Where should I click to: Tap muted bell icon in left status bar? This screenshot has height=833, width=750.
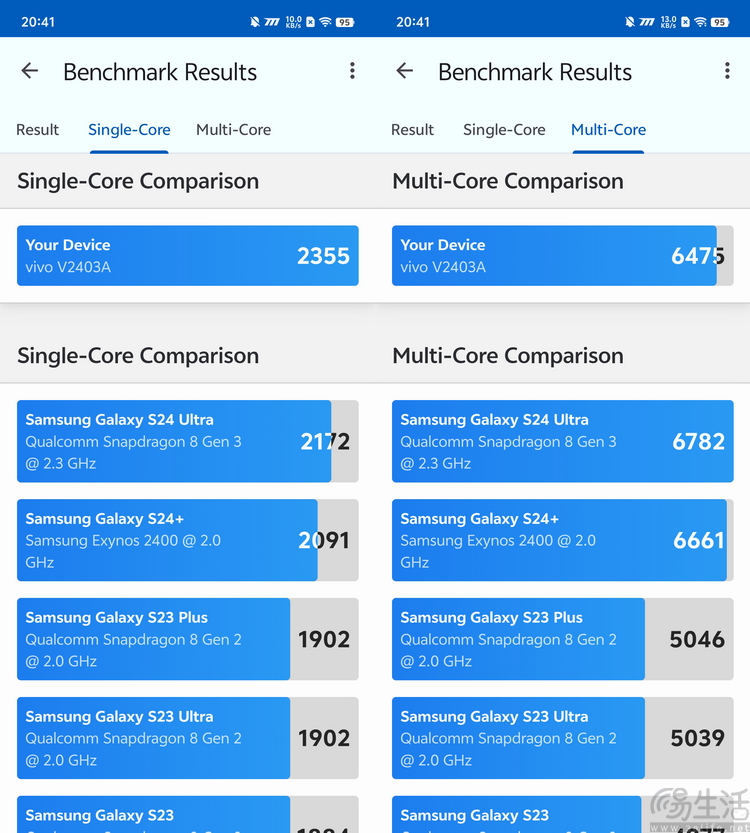pos(255,22)
